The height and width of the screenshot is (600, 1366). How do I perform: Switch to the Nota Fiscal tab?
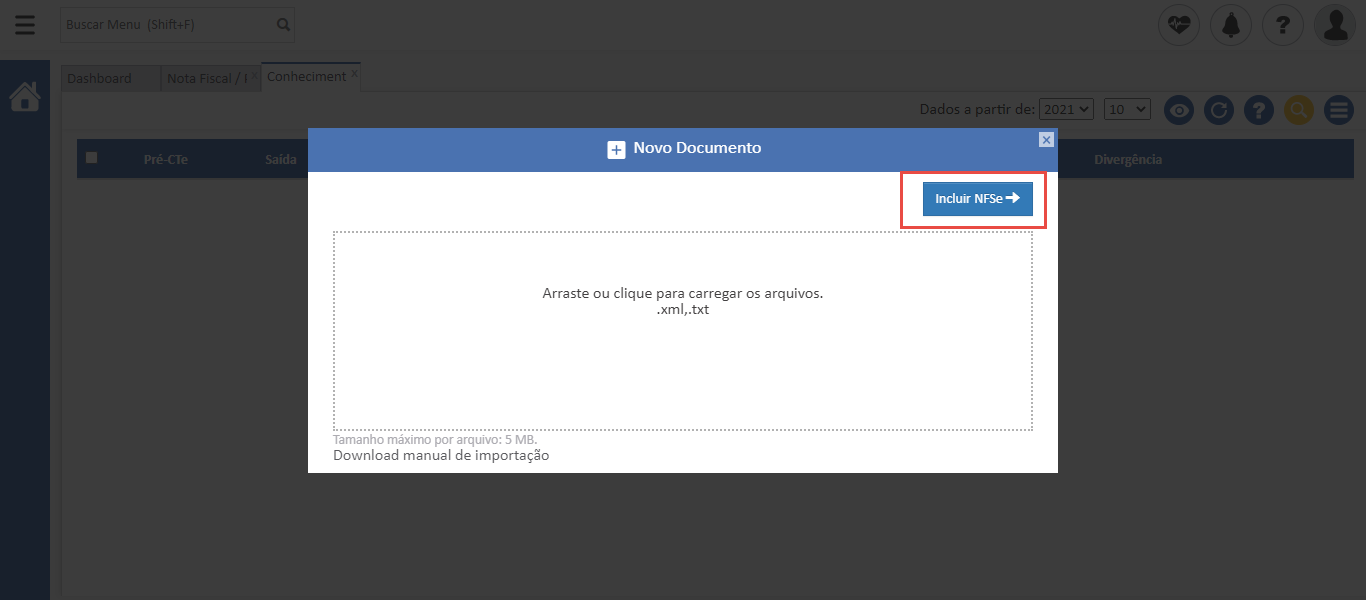pyautogui.click(x=207, y=78)
